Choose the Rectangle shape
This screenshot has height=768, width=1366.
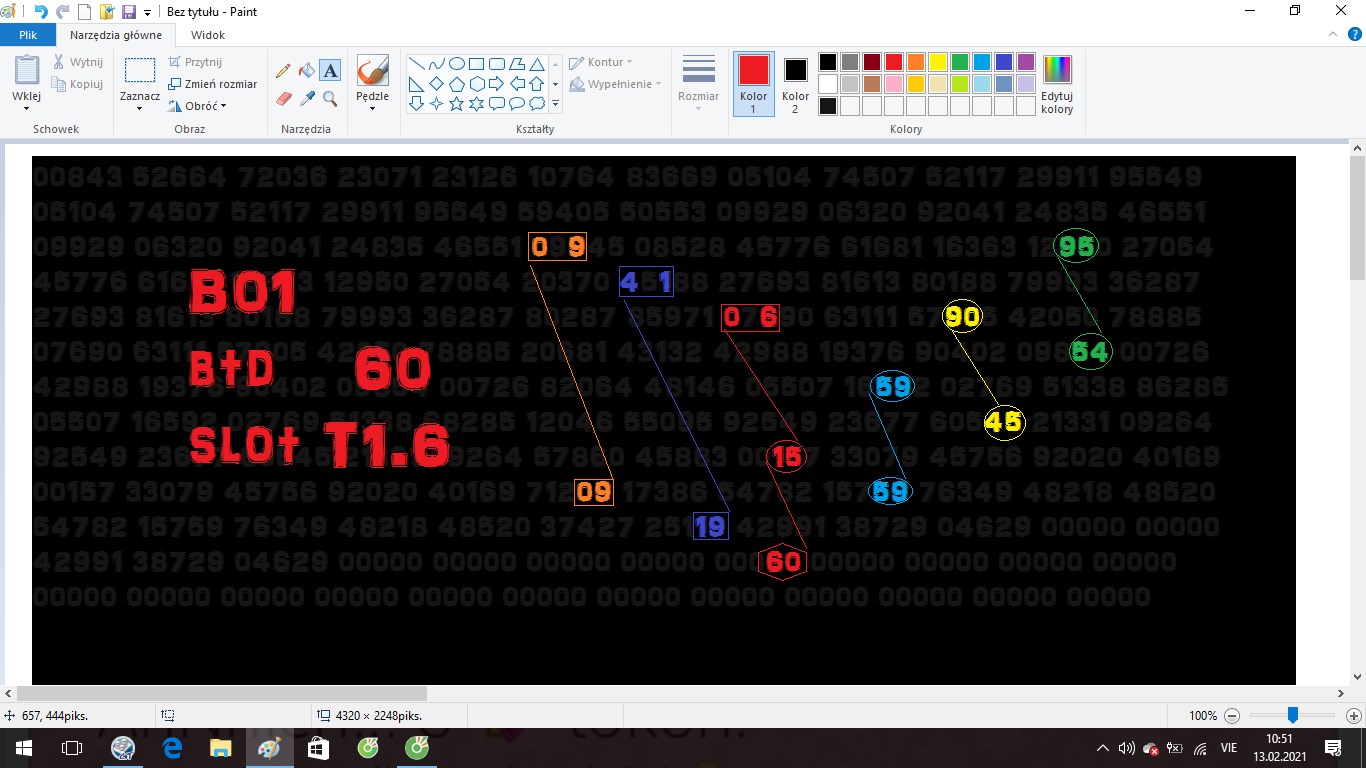(477, 63)
